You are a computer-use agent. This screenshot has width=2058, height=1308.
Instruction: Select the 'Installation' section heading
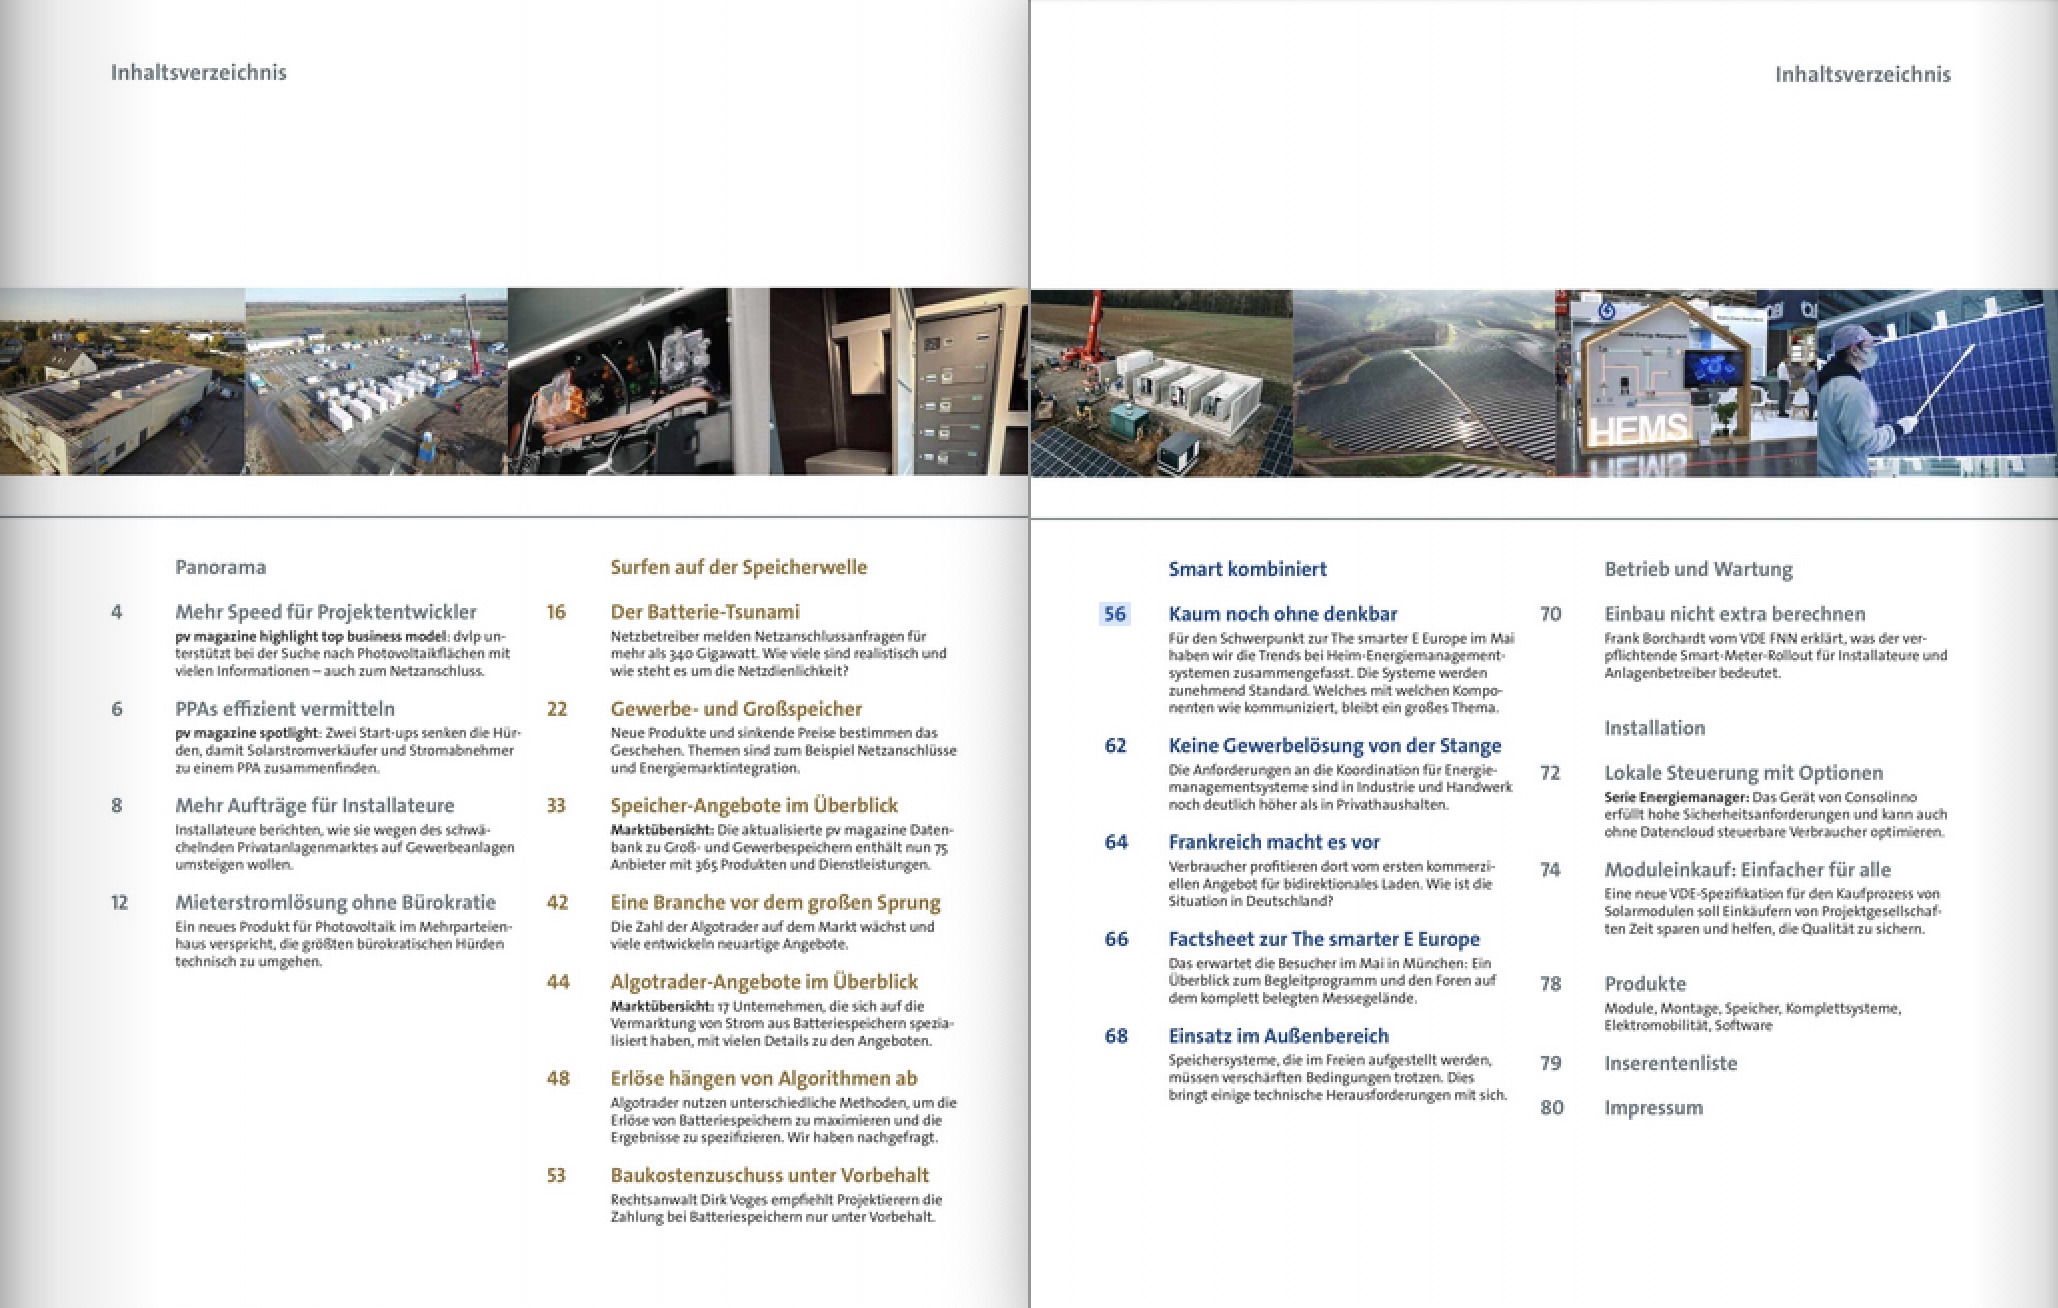[1654, 729]
